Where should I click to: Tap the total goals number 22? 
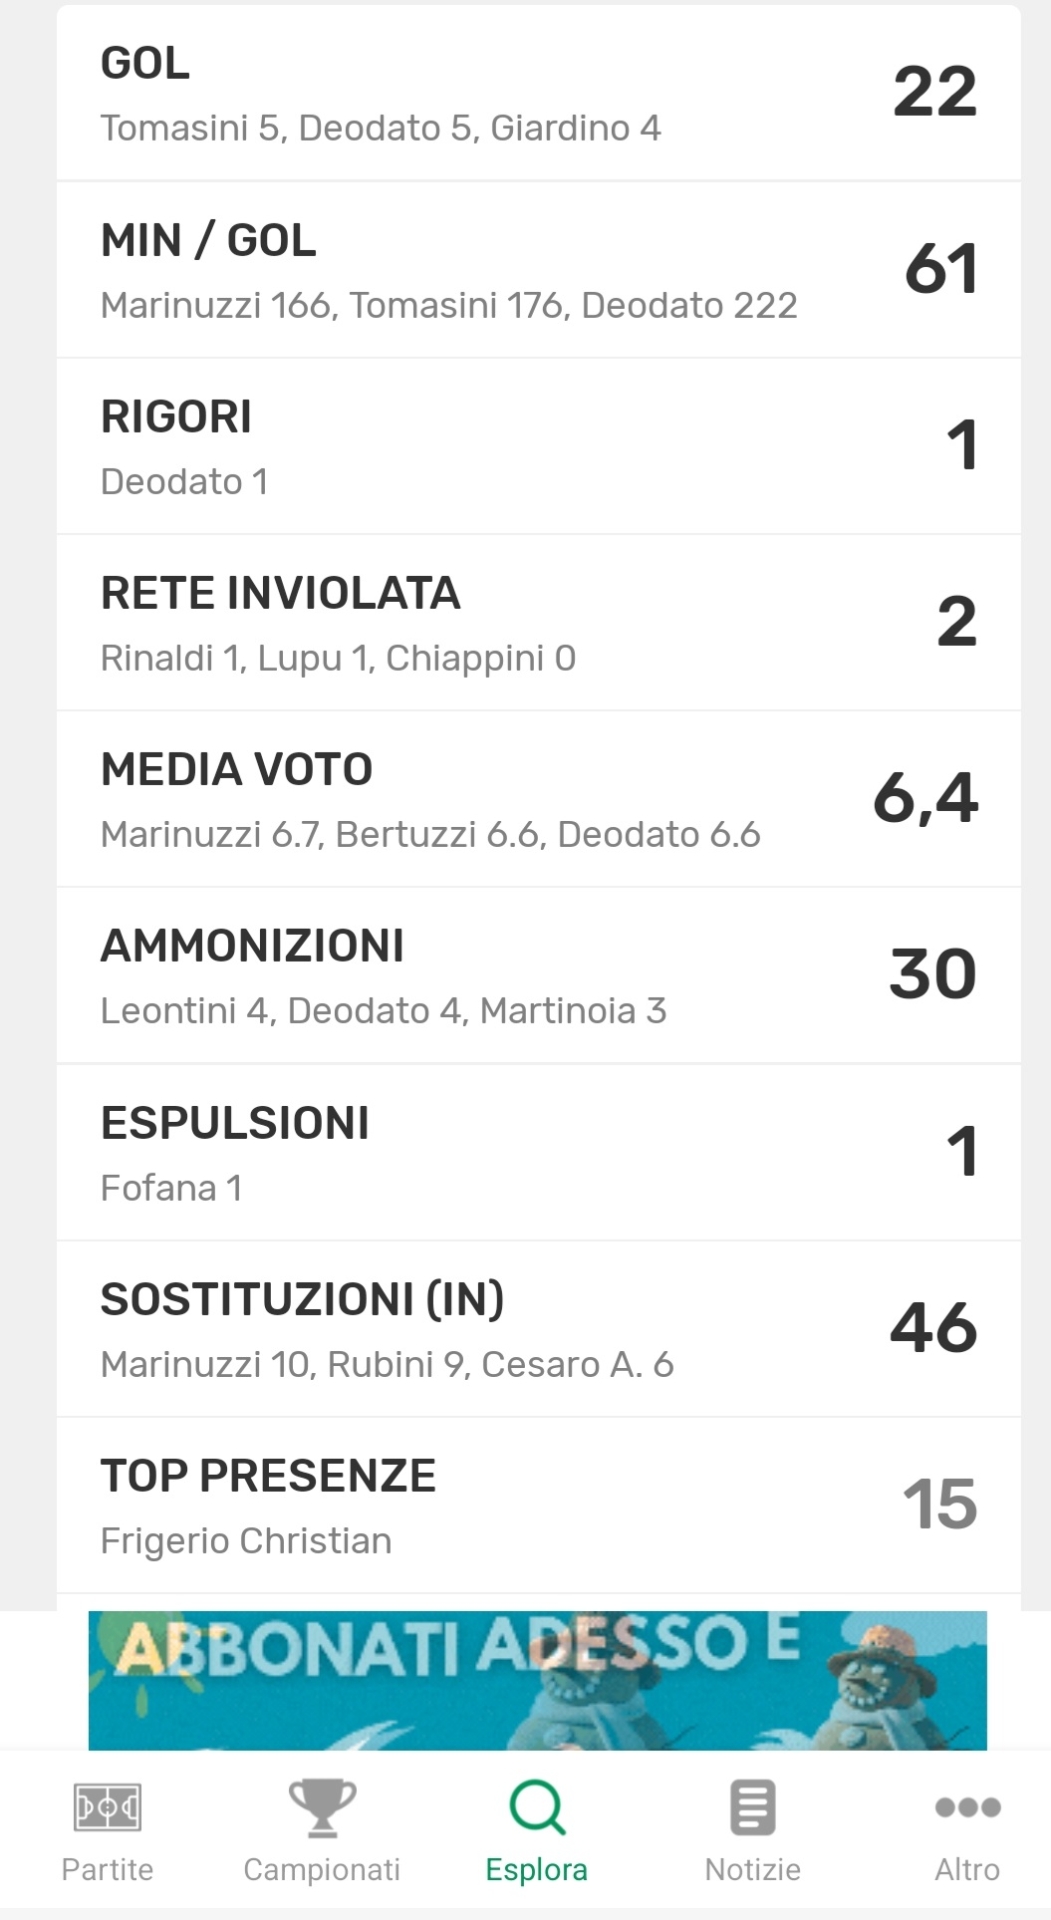(934, 92)
